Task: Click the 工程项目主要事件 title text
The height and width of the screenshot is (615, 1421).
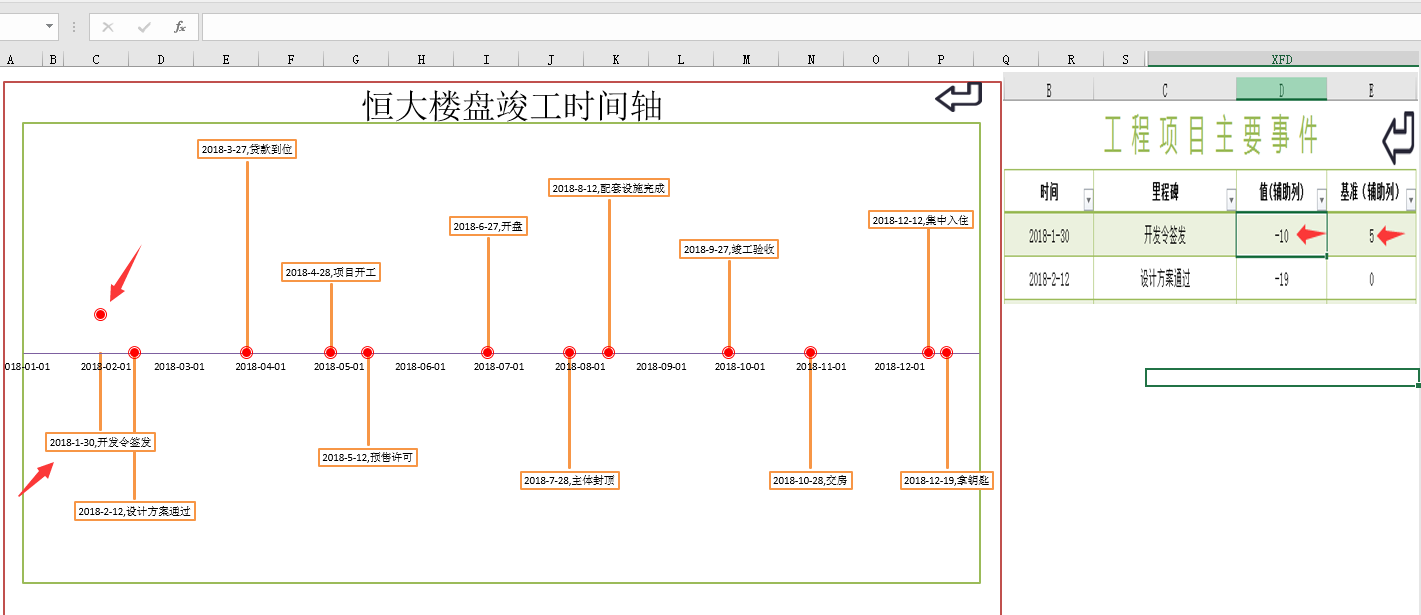Action: click(x=1211, y=135)
